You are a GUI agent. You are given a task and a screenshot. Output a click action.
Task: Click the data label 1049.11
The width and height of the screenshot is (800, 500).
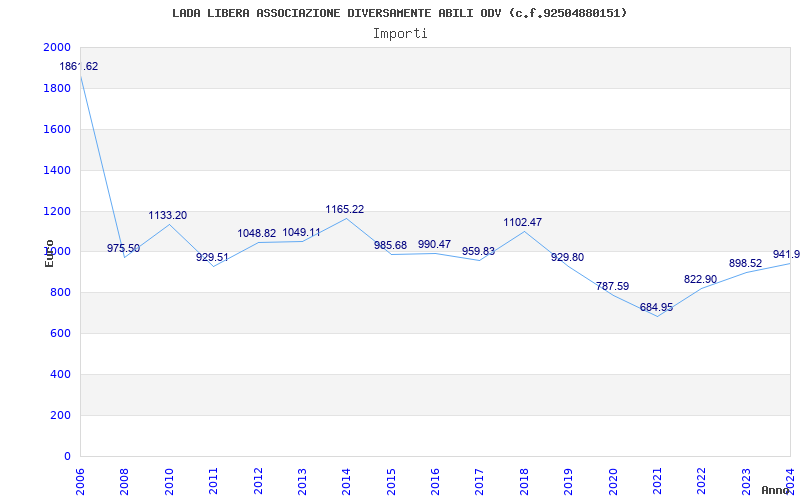click(302, 232)
